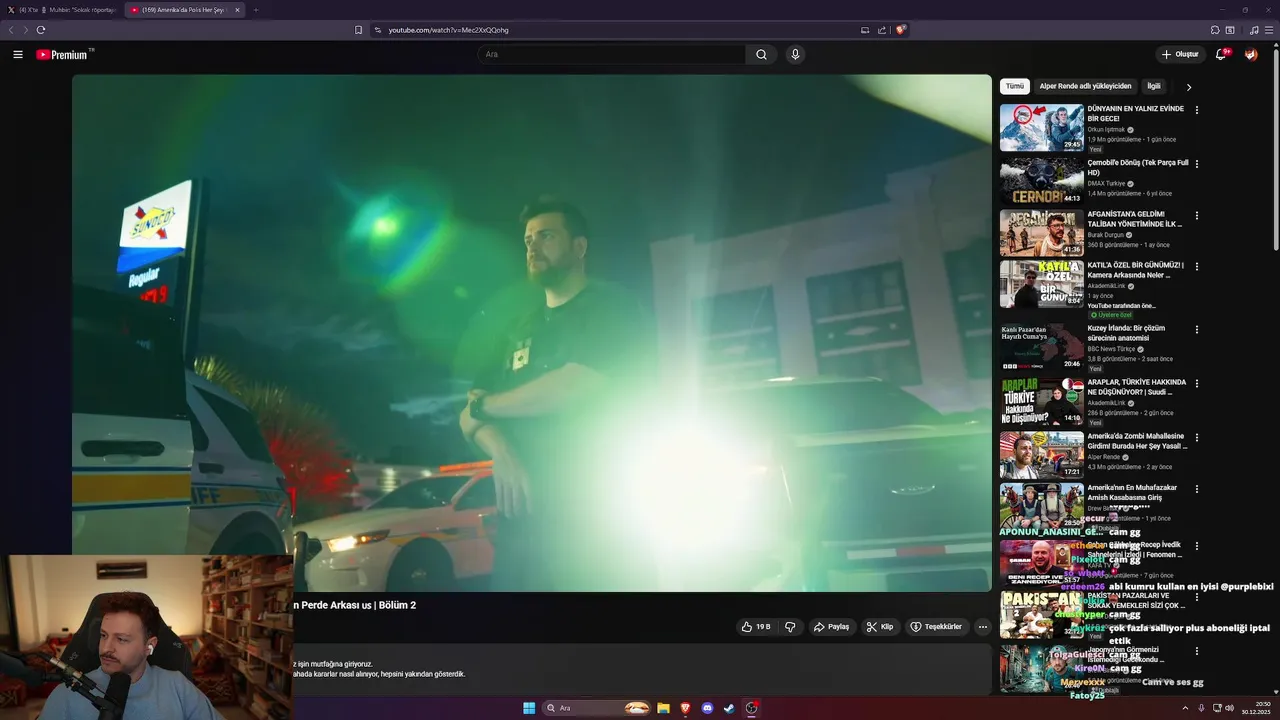Click the Windows taskbar search box
Screen dimensions: 1280x720
coord(598,708)
